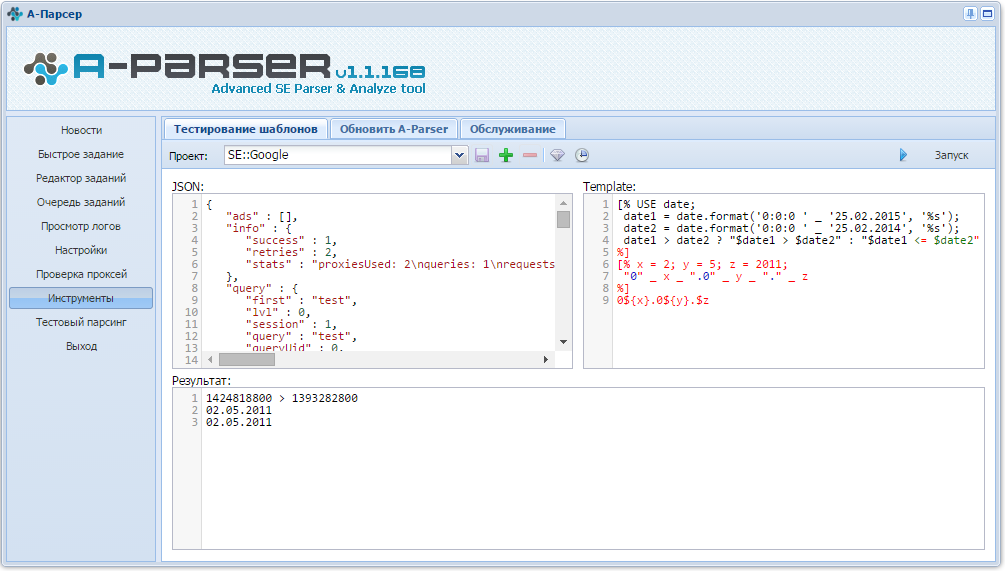Click the A-Parser logo in the banner
Image resolution: width=1005 pixels, height=571 pixels.
coord(225,72)
